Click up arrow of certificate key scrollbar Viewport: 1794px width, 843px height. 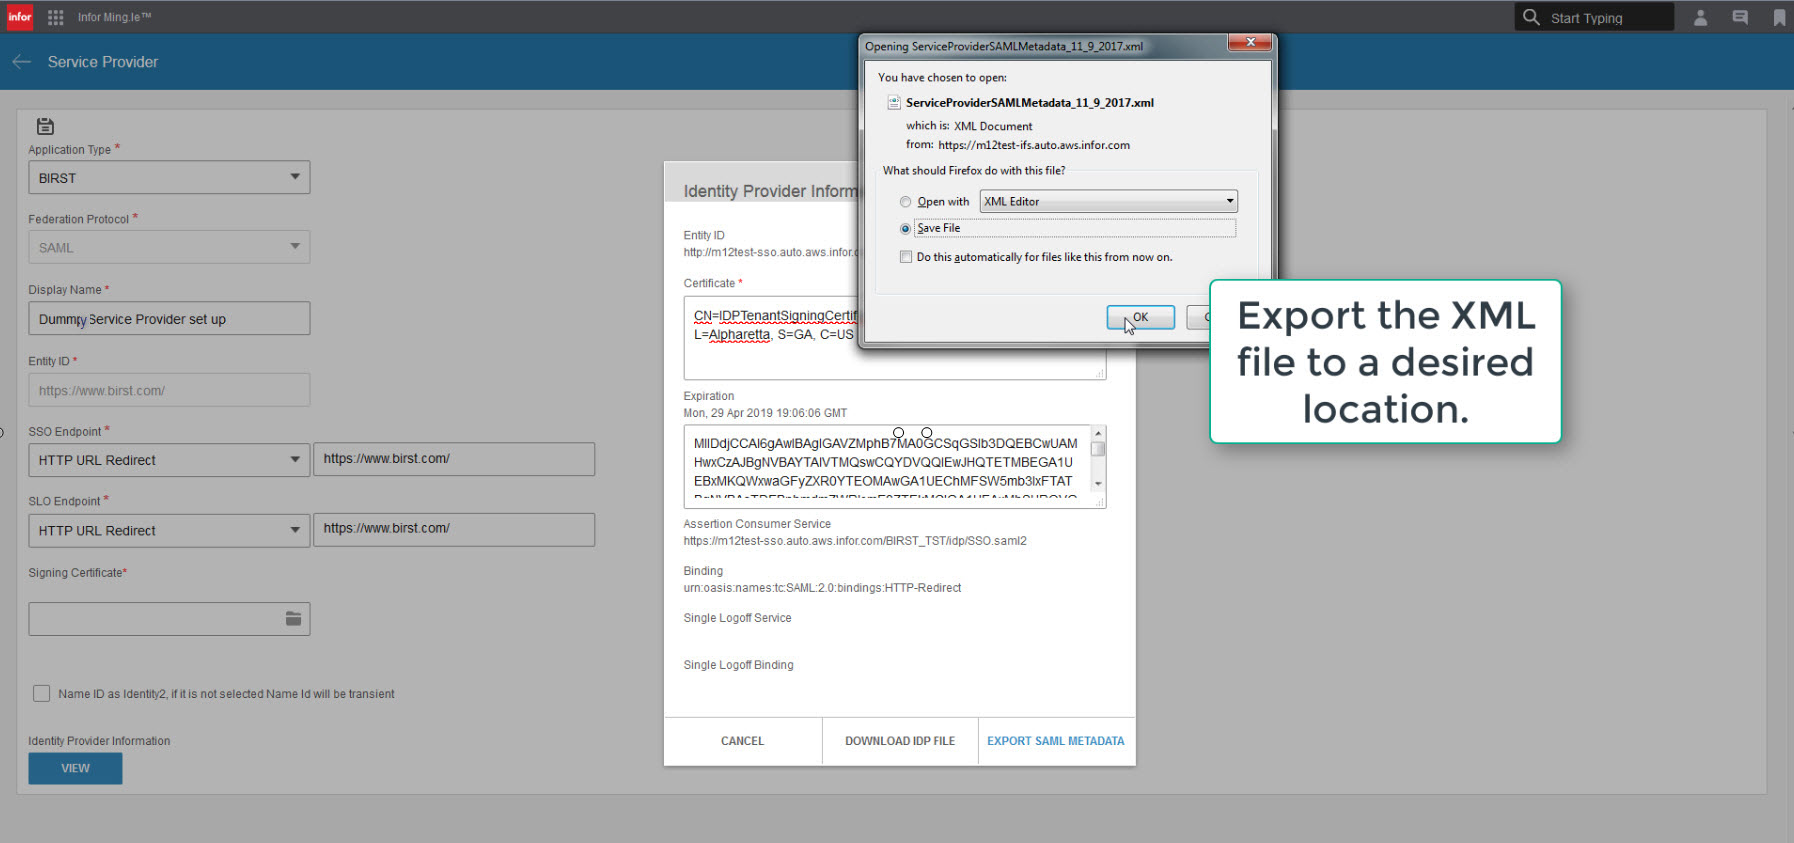point(1098,433)
